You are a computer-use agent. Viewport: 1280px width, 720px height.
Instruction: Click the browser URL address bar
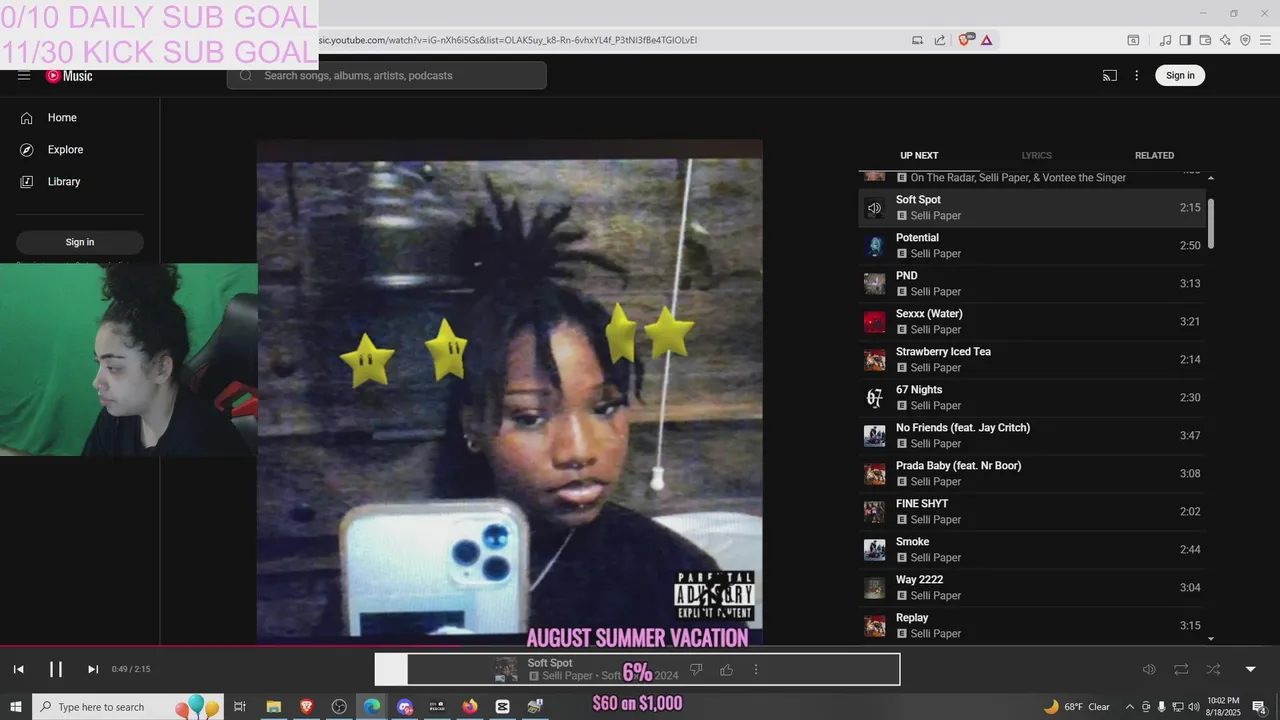click(x=600, y=40)
